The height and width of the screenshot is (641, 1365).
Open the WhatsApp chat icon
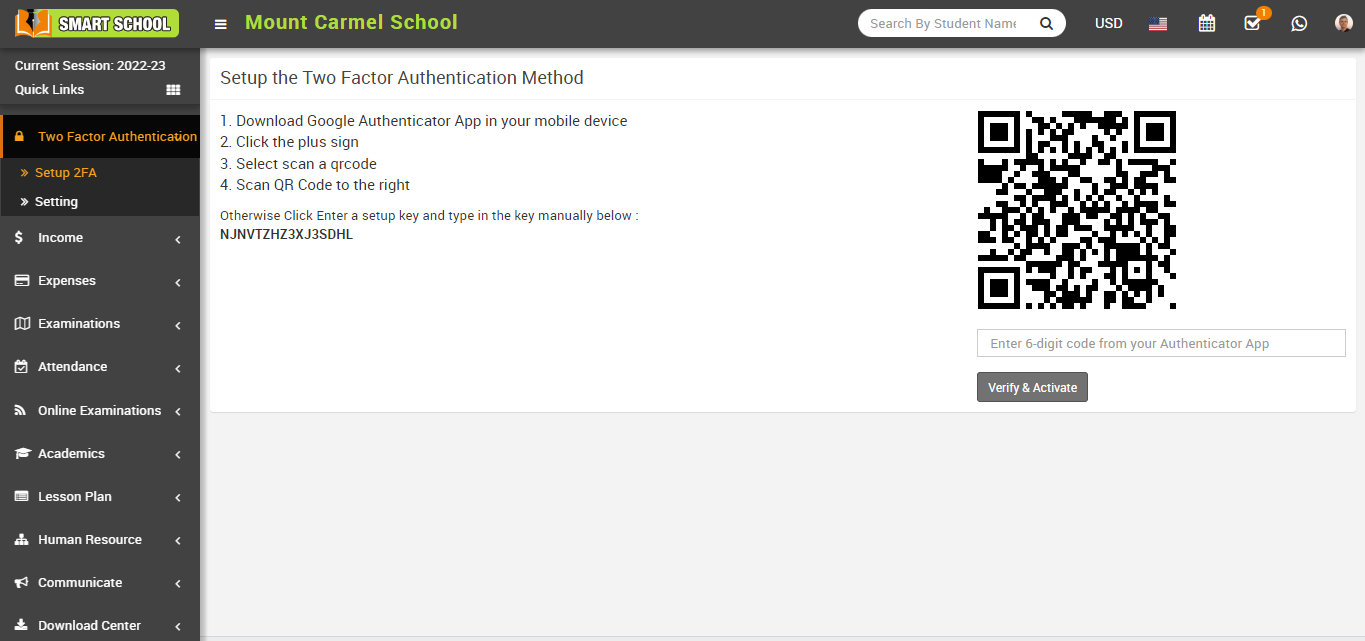(1299, 23)
